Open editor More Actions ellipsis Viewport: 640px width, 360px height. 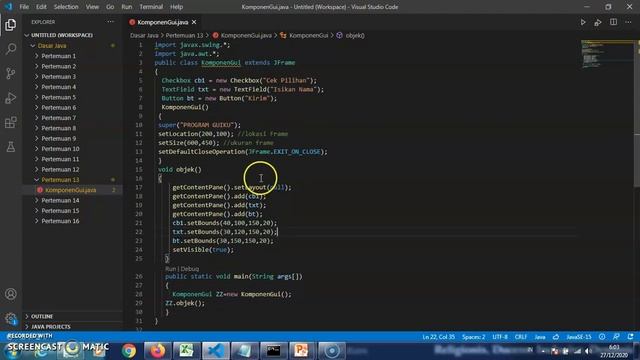(628, 22)
